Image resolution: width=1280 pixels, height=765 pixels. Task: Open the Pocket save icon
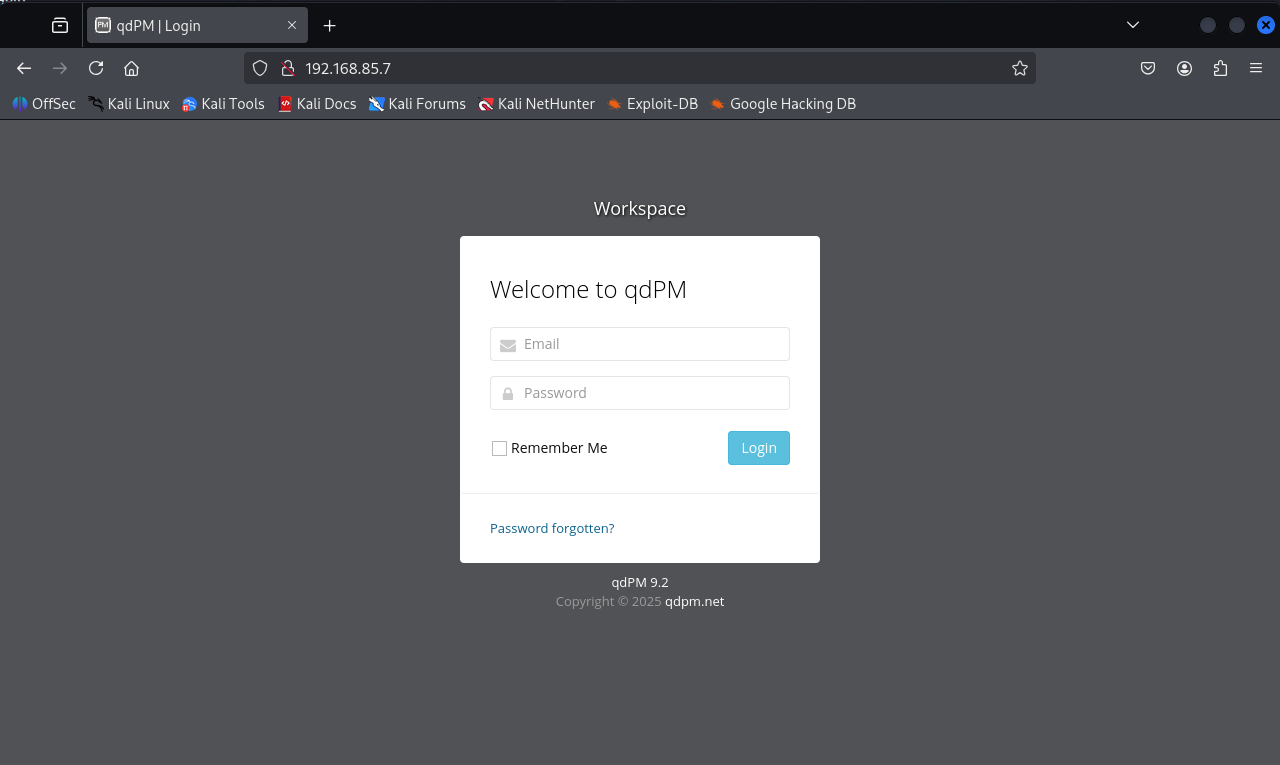pos(1148,68)
